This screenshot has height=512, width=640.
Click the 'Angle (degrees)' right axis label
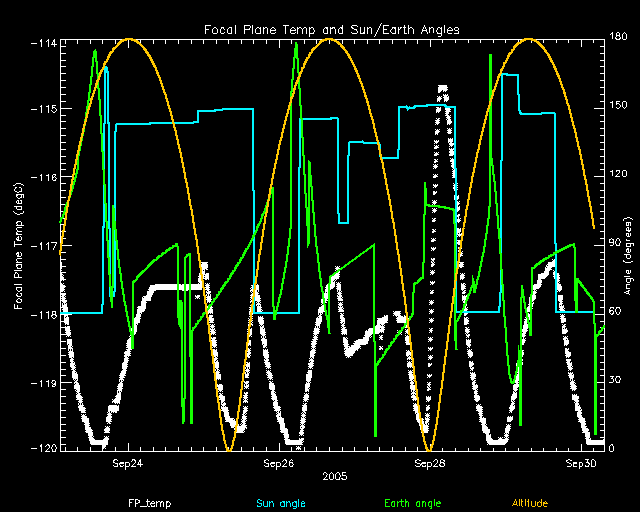(x=625, y=245)
